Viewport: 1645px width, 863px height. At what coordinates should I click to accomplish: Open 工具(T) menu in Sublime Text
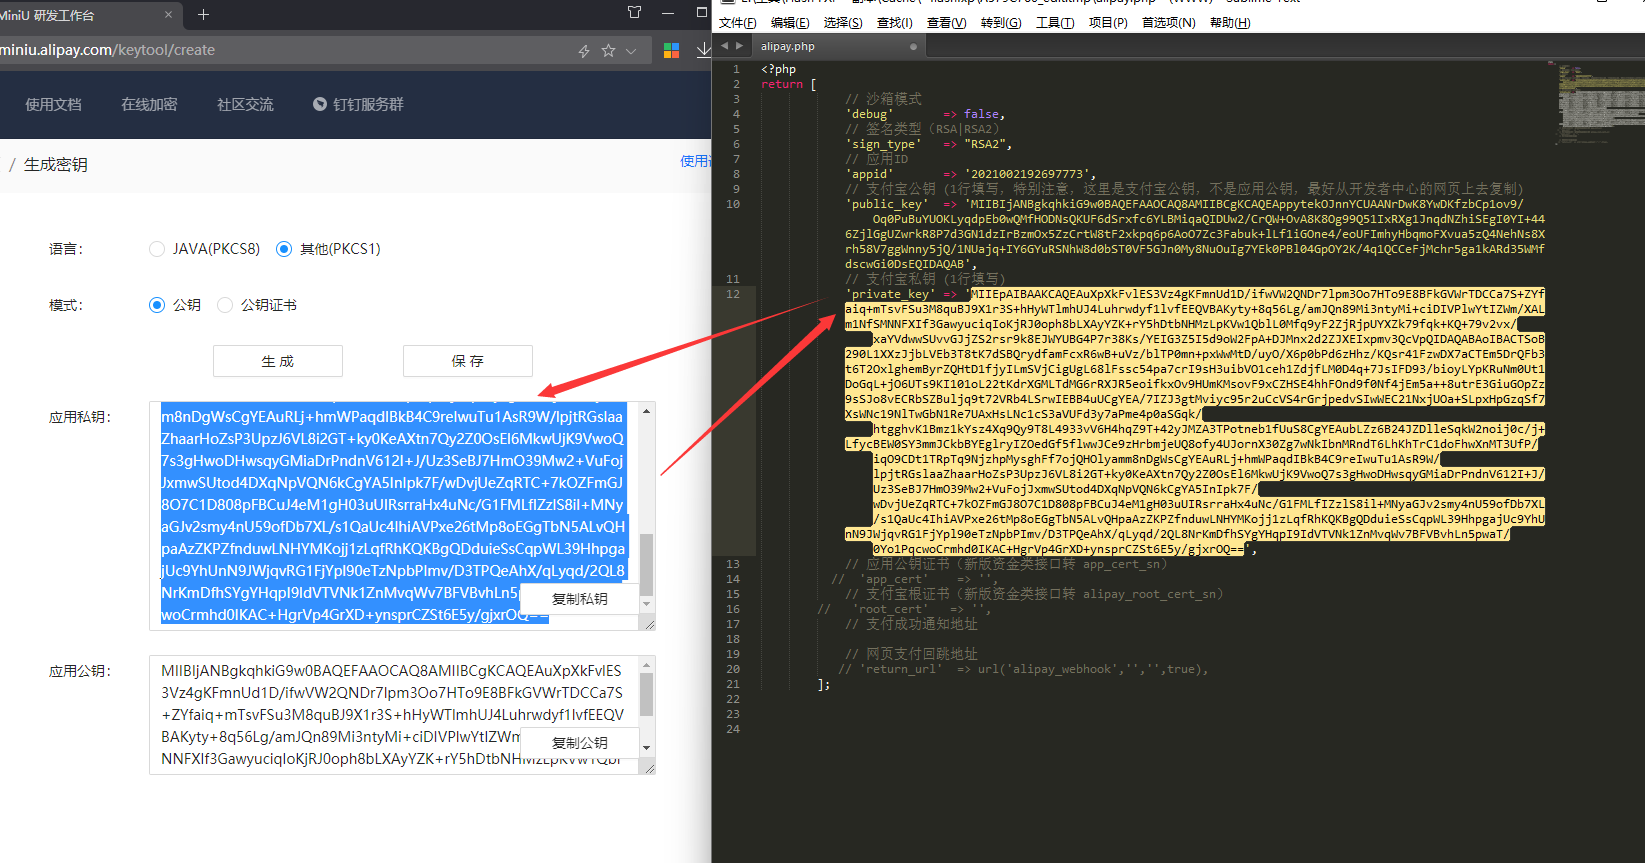click(1055, 23)
